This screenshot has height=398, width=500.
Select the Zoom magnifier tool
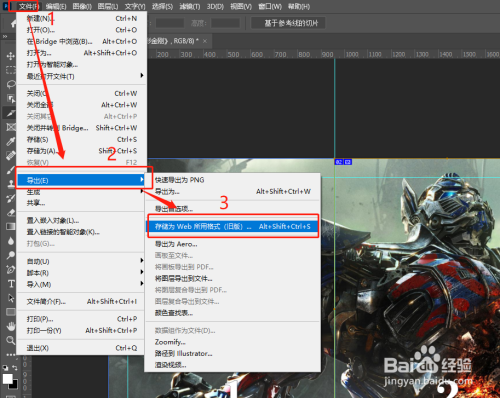tap(11, 340)
